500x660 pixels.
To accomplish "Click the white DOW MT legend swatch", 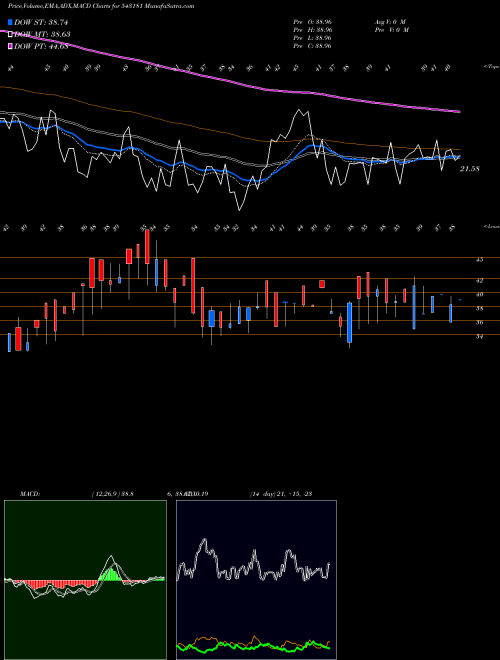I will (x=11, y=35).
